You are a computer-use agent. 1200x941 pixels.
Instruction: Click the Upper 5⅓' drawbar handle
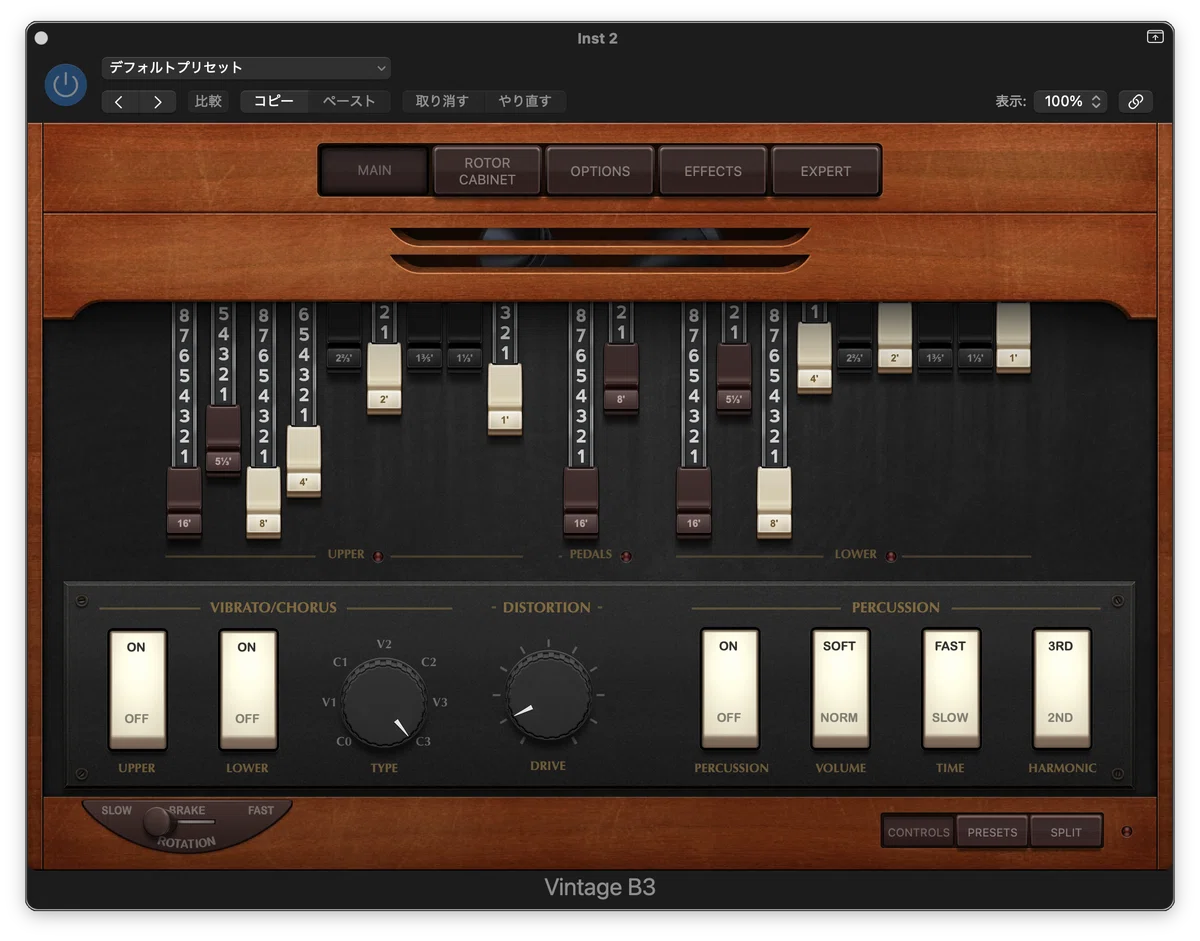point(223,439)
